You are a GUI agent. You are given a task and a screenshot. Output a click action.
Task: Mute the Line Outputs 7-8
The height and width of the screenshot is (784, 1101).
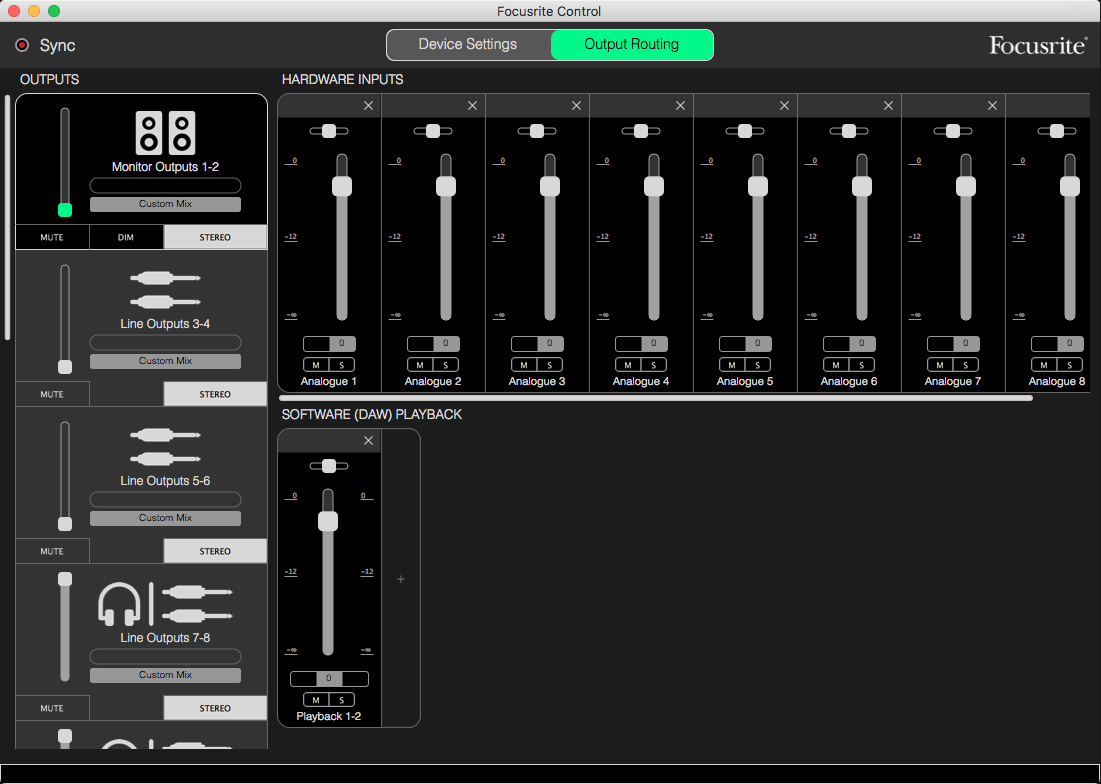point(52,708)
